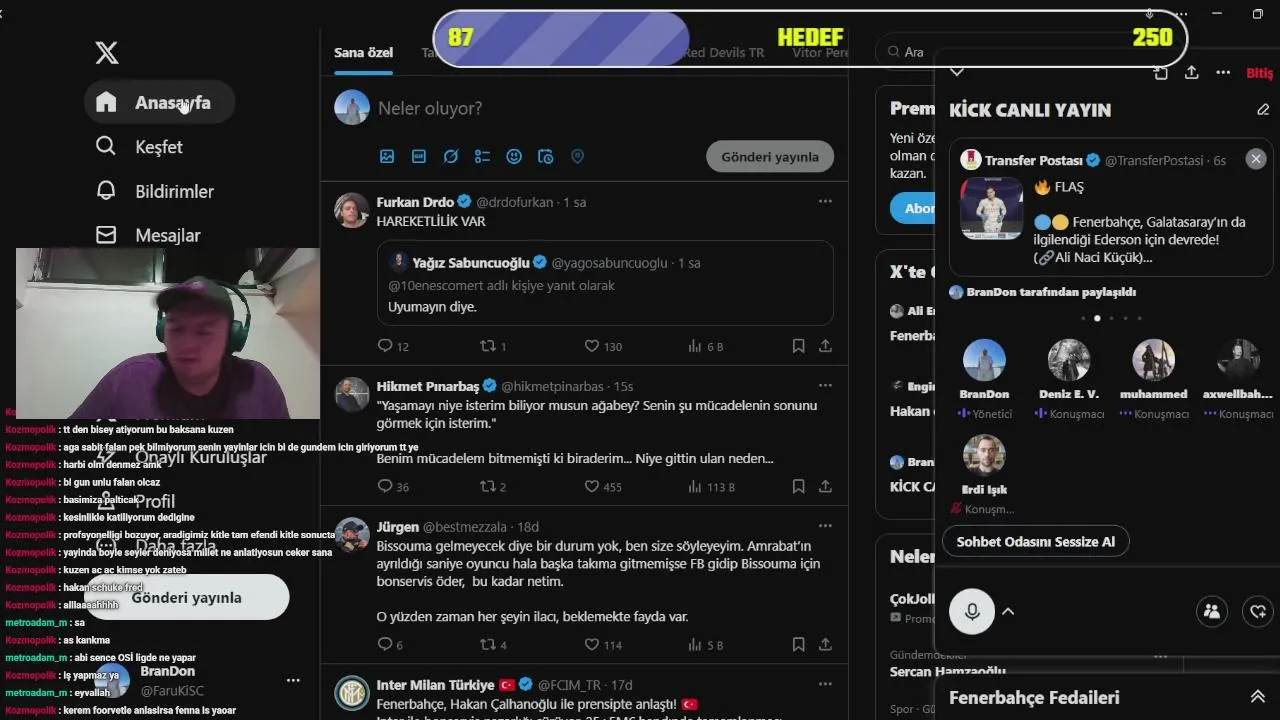1280x720 pixels.
Task: Tag a location in the new post
Action: point(577,156)
